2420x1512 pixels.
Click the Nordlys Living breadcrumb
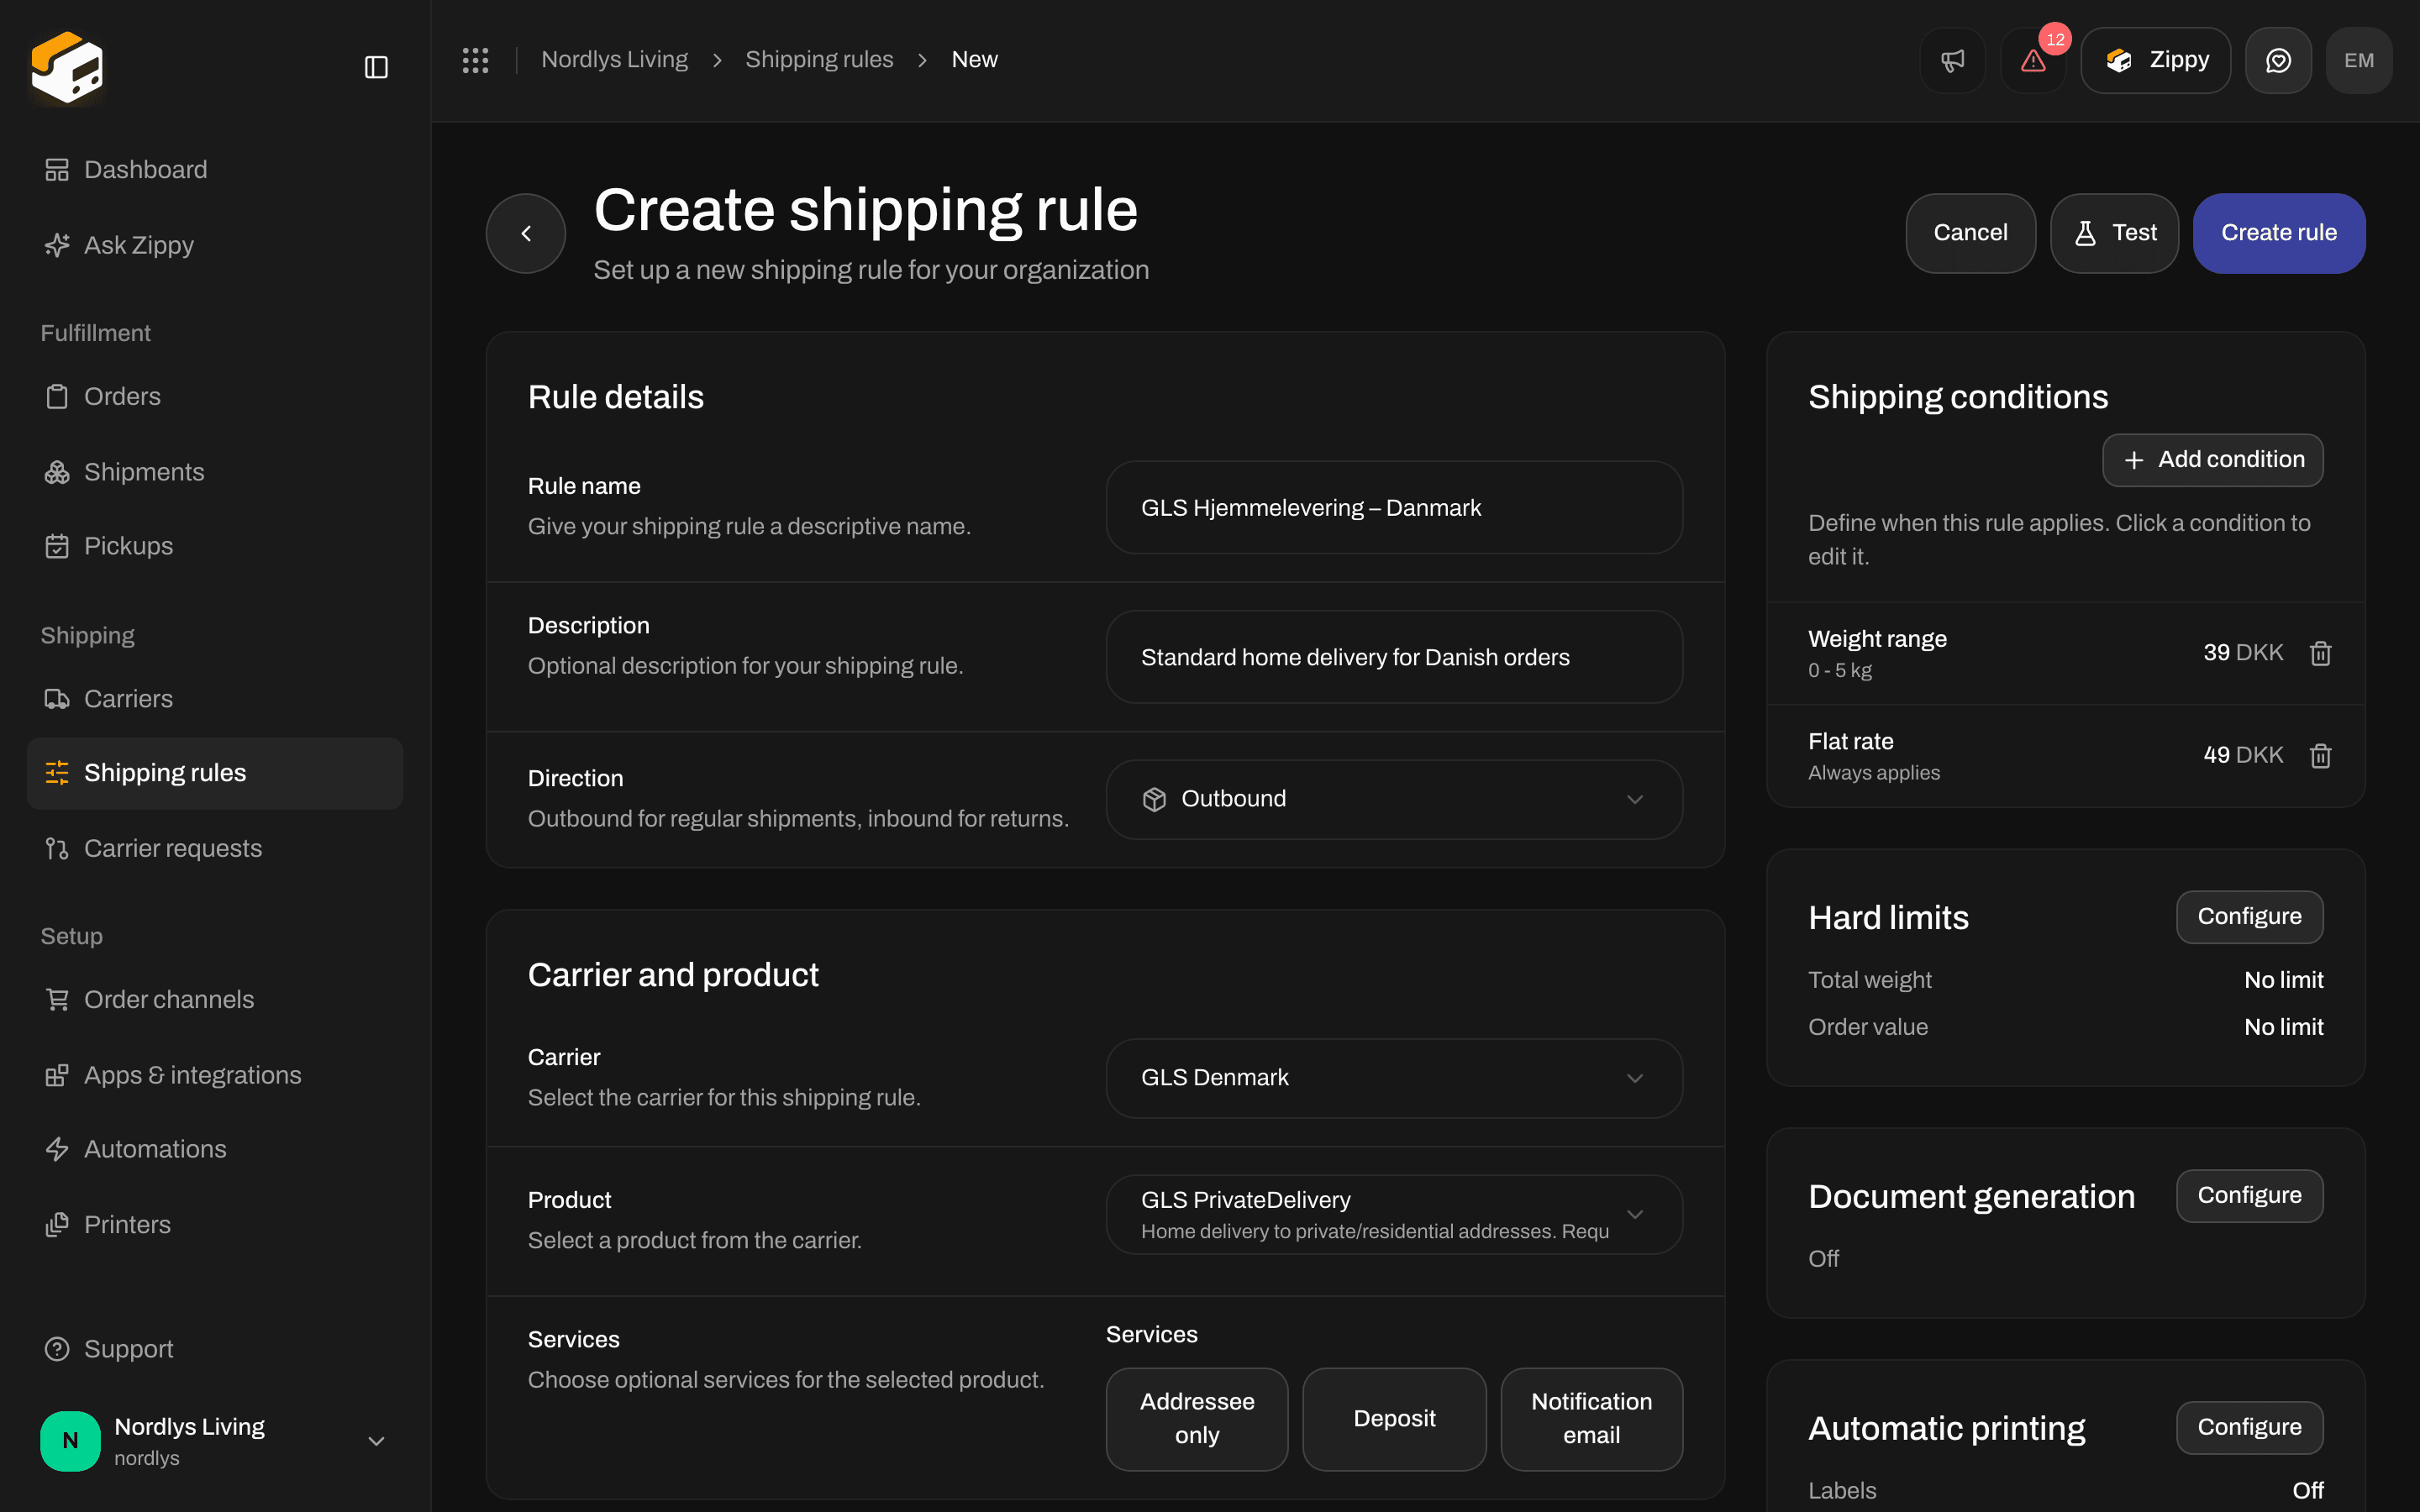(x=614, y=60)
